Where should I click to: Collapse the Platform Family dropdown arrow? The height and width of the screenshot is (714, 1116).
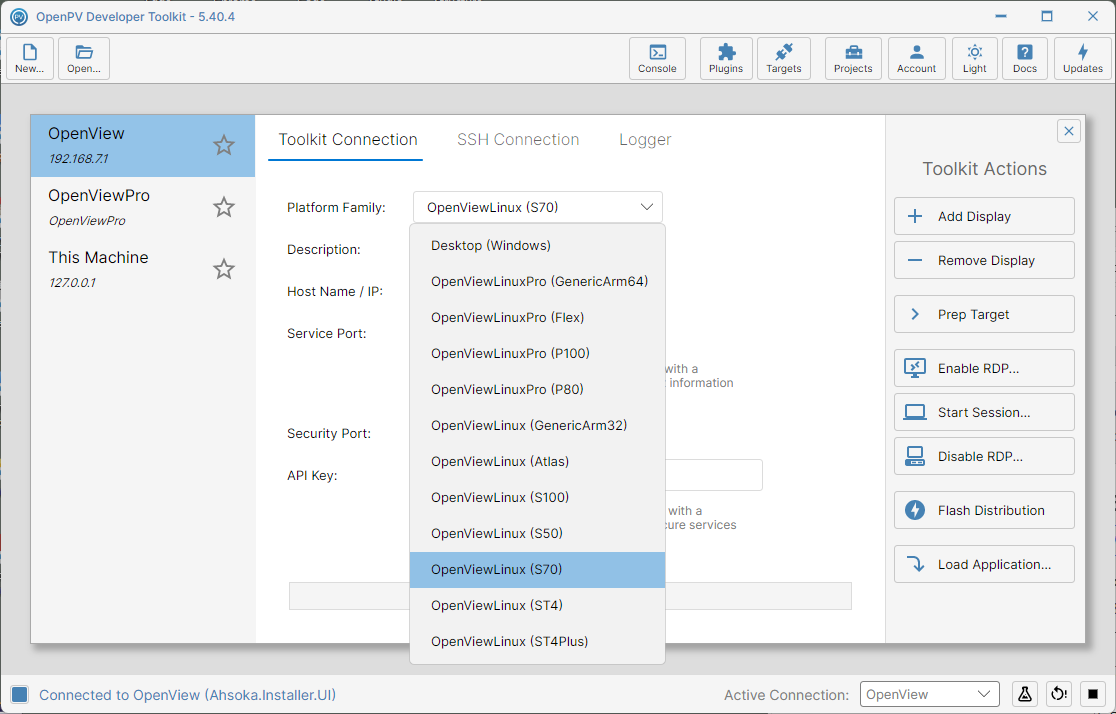pyautogui.click(x=646, y=207)
